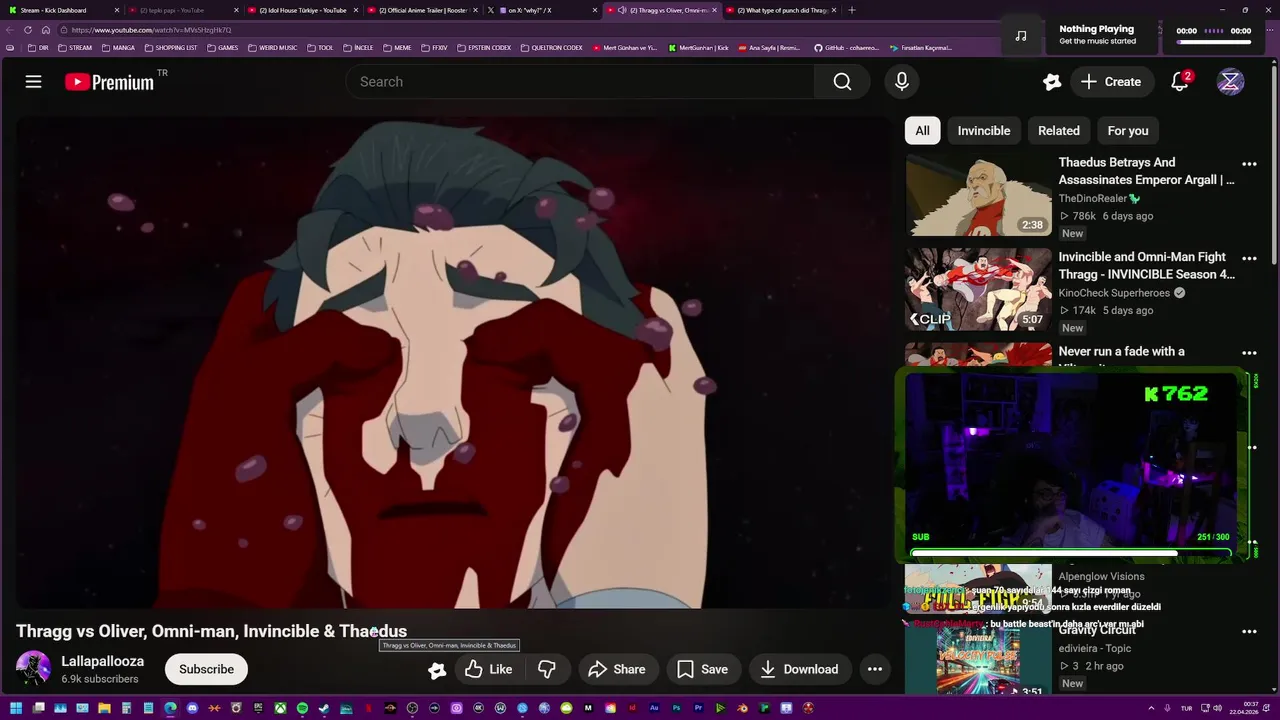Screen dimensions: 1280x720
Task: Select the Invincible filter chip
Action: pyautogui.click(x=984, y=131)
